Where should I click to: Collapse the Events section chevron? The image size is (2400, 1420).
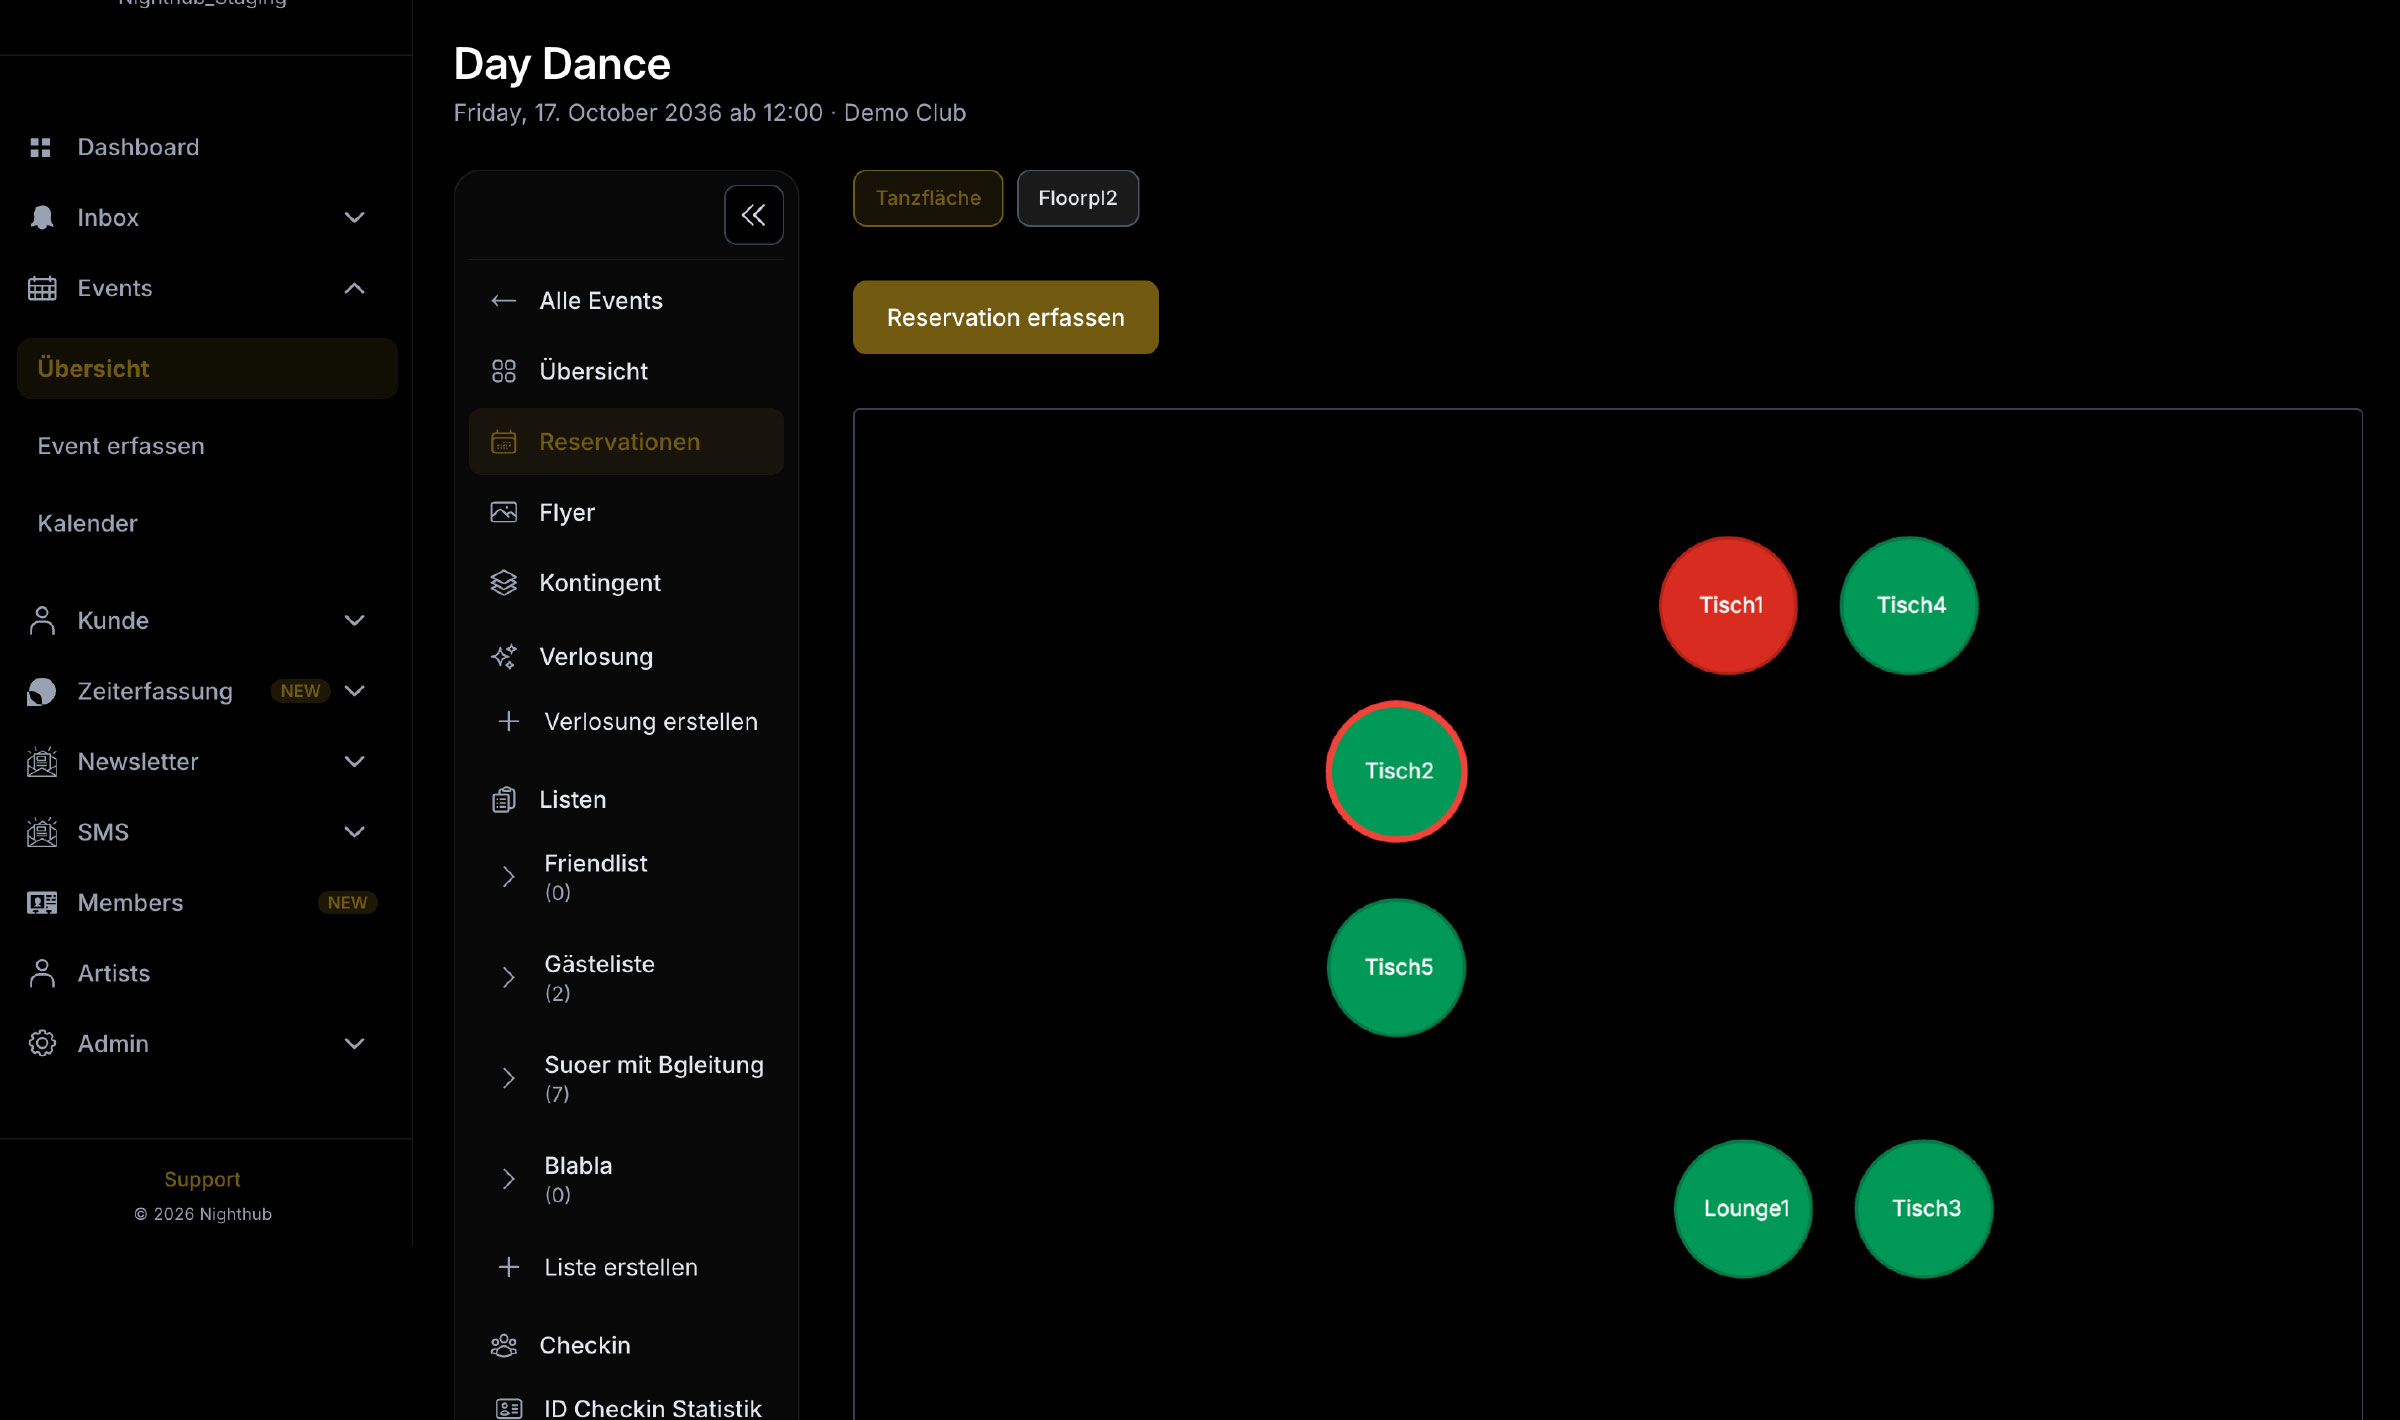[x=354, y=288]
